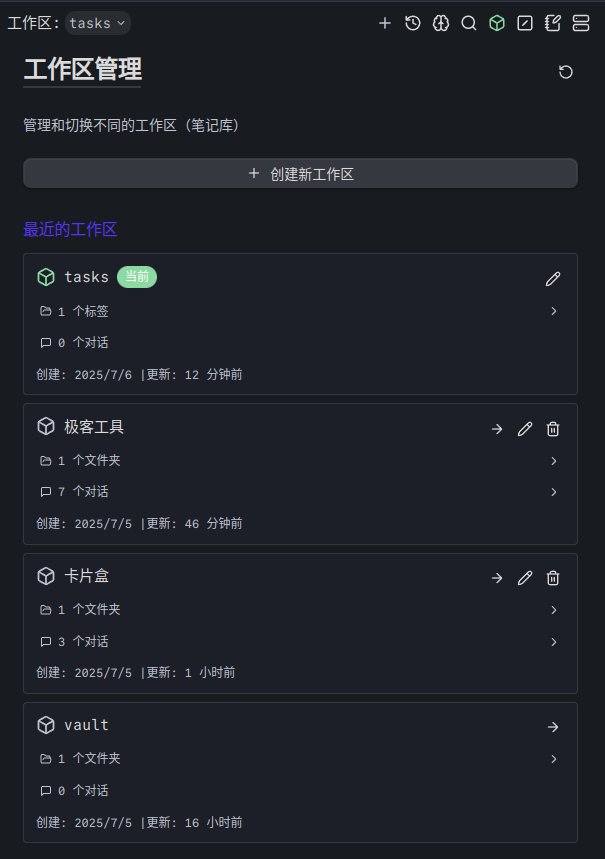Switch to 极客工具 workspace via its arrow
The width and height of the screenshot is (605, 859).
tap(497, 429)
